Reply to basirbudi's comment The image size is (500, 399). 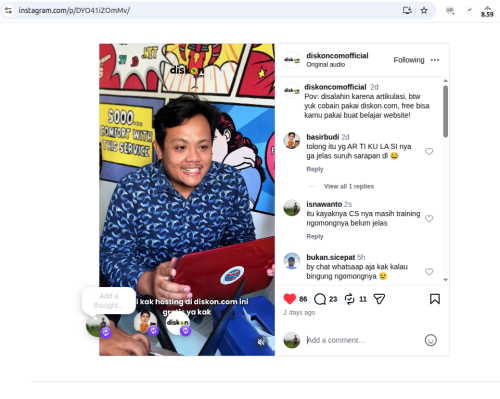315,169
